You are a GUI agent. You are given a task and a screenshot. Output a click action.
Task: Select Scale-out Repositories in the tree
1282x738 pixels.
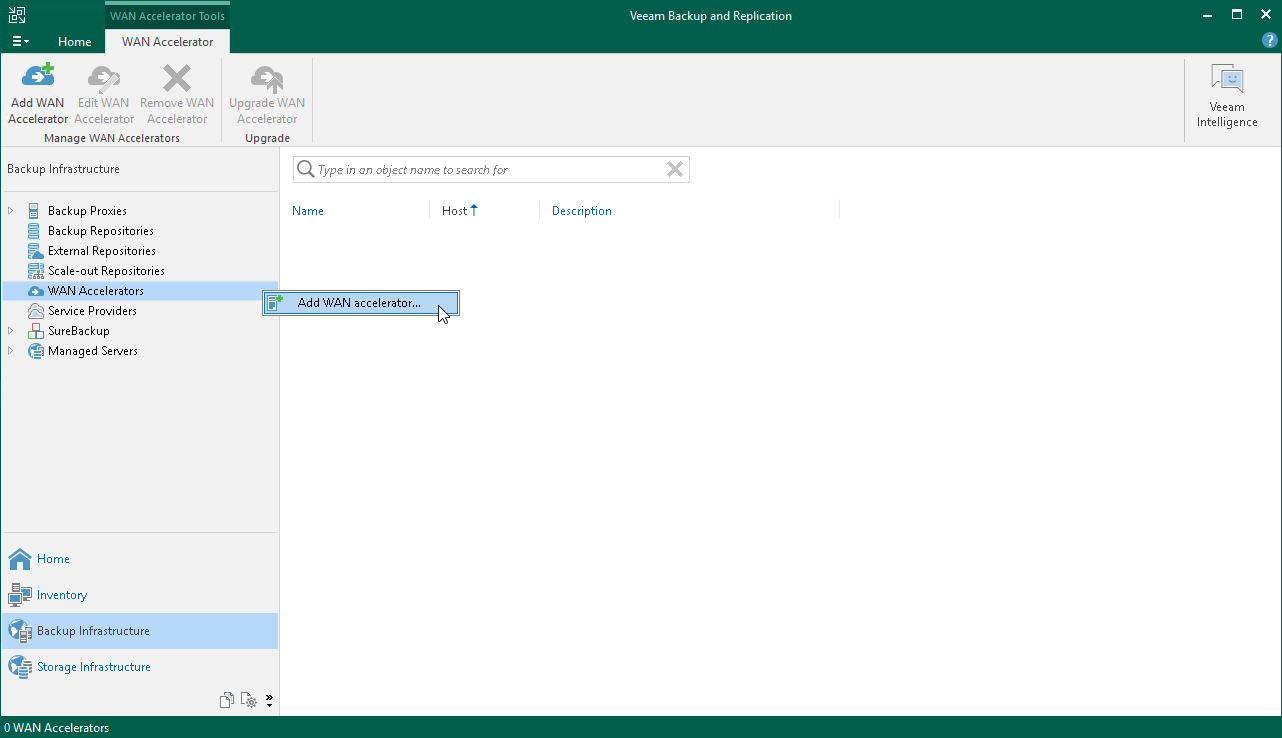(x=106, y=271)
